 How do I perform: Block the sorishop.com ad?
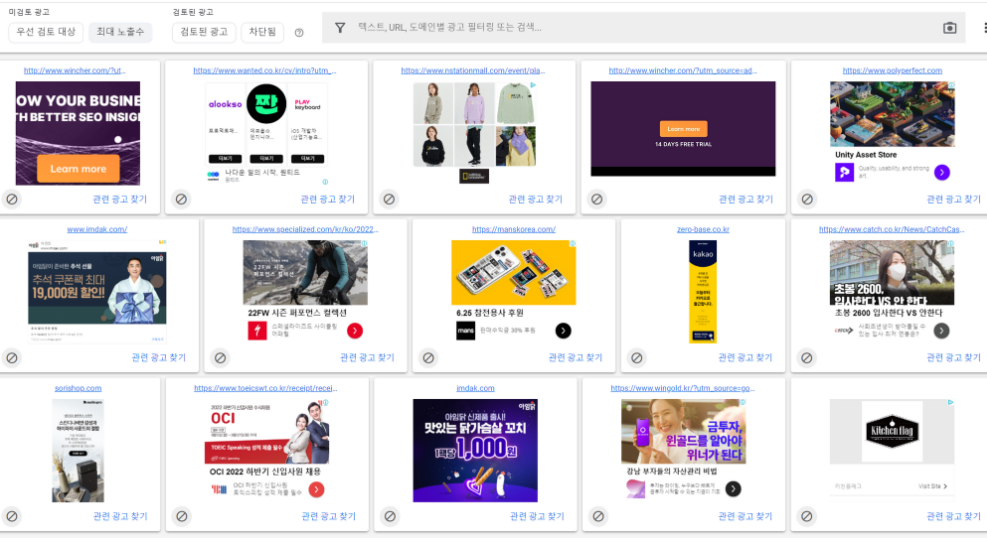[12, 516]
